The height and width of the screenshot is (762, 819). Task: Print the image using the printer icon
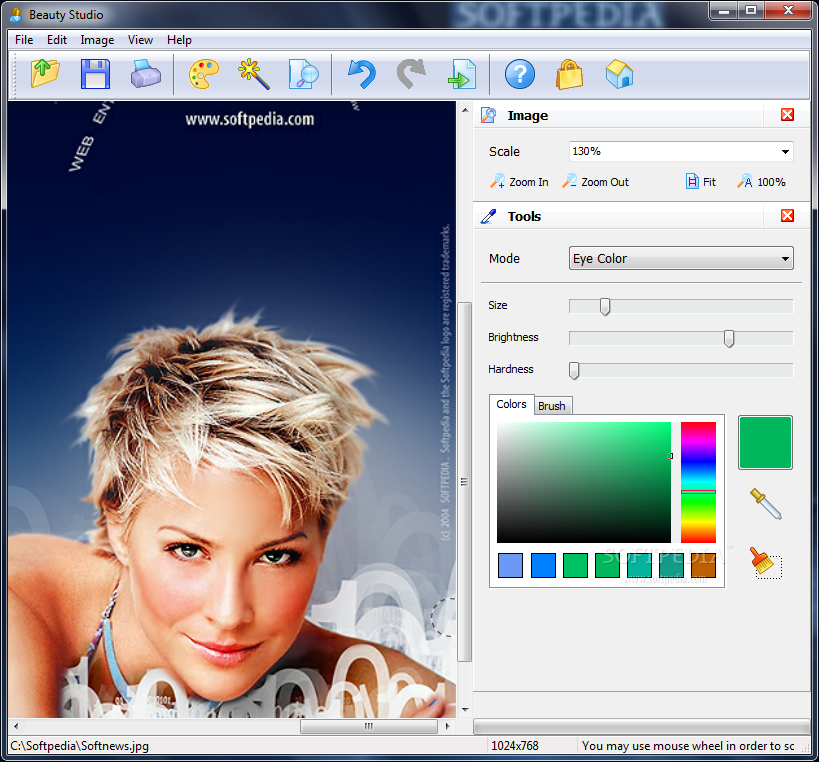click(x=146, y=74)
